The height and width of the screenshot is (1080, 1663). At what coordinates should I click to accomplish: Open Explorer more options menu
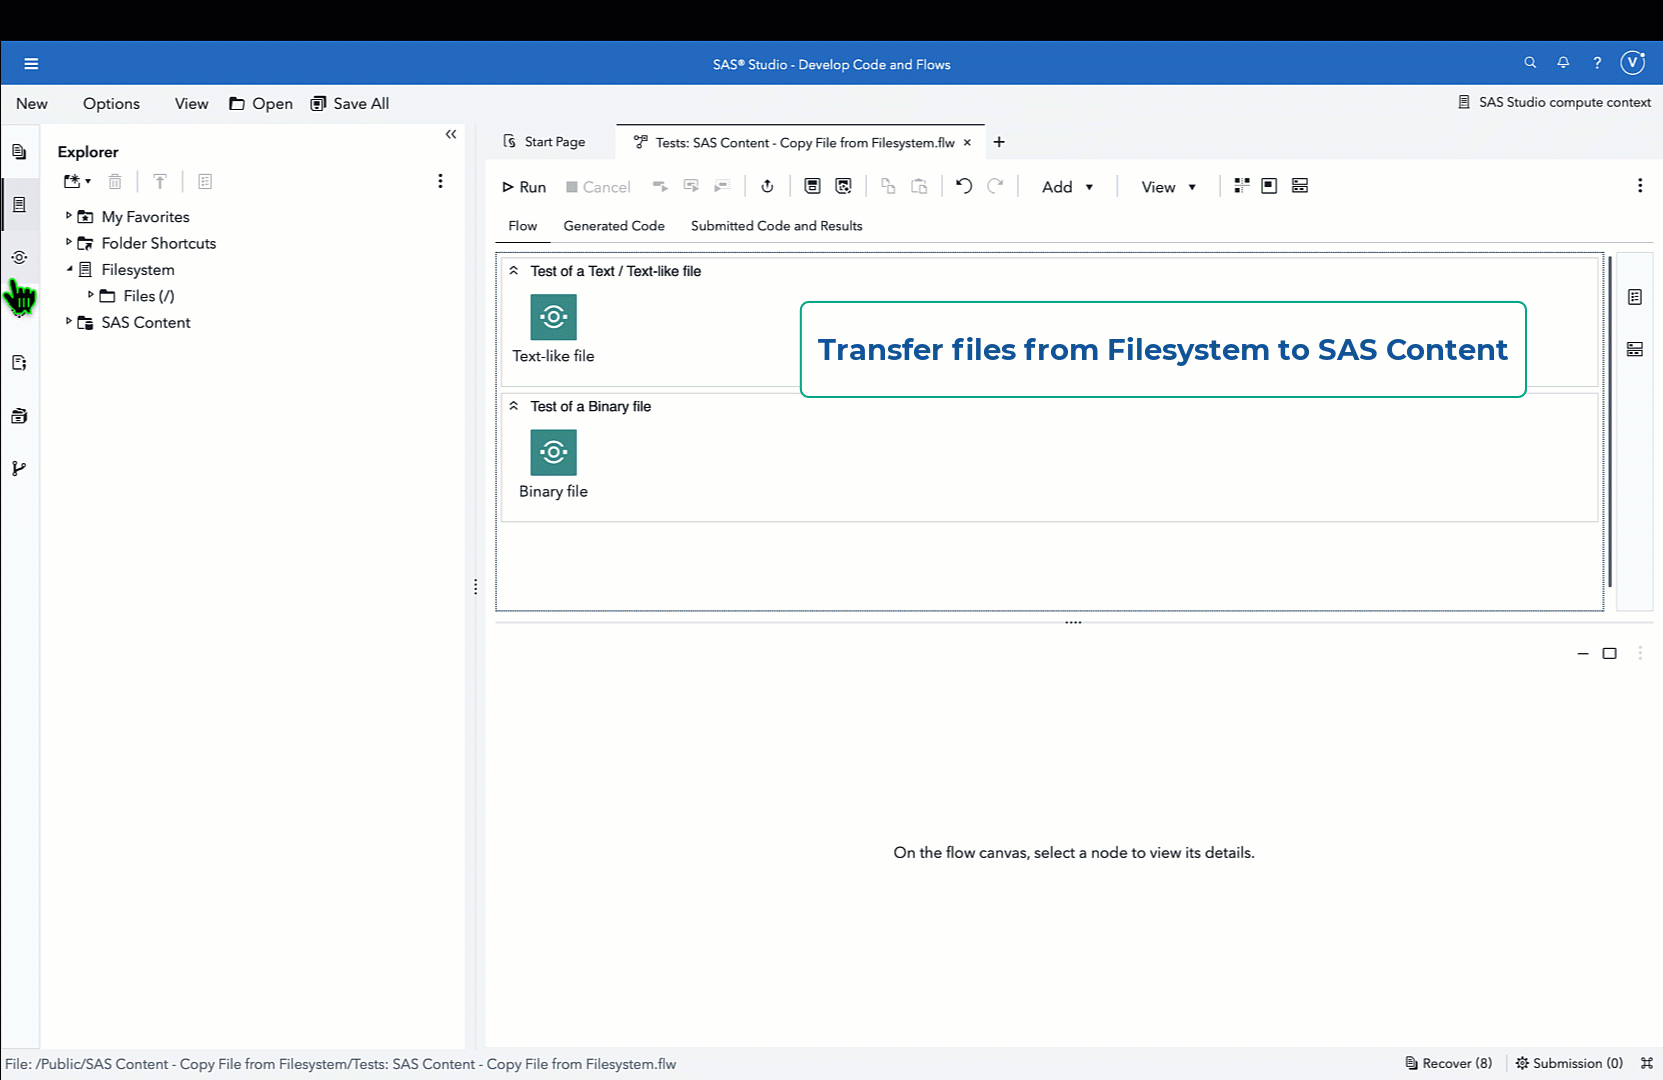[440, 181]
